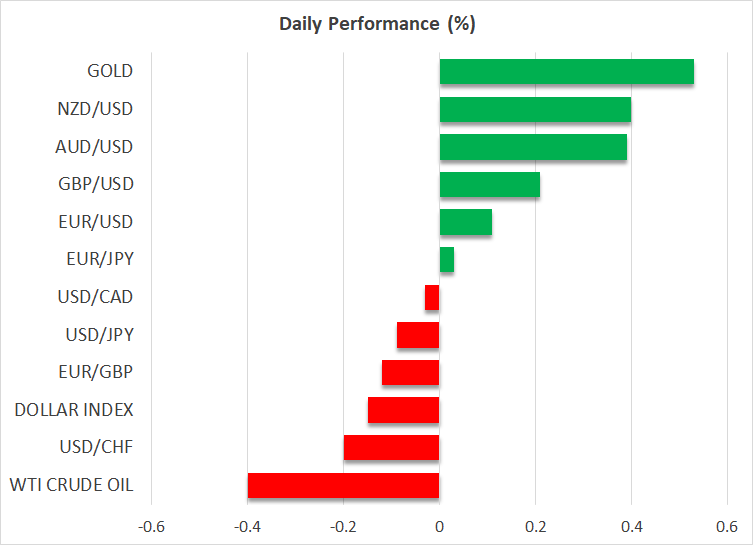The width and height of the screenshot is (753, 545).
Task: Select the WTI CRUDE OIL label
Action: [71, 485]
